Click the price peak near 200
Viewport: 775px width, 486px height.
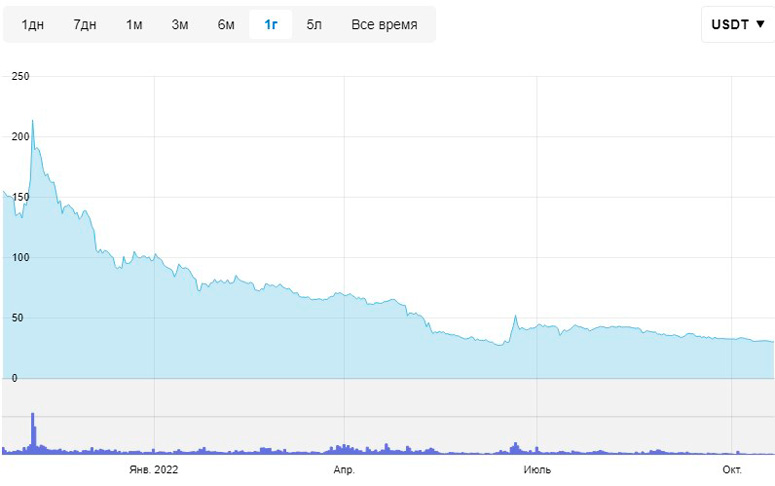(33, 120)
